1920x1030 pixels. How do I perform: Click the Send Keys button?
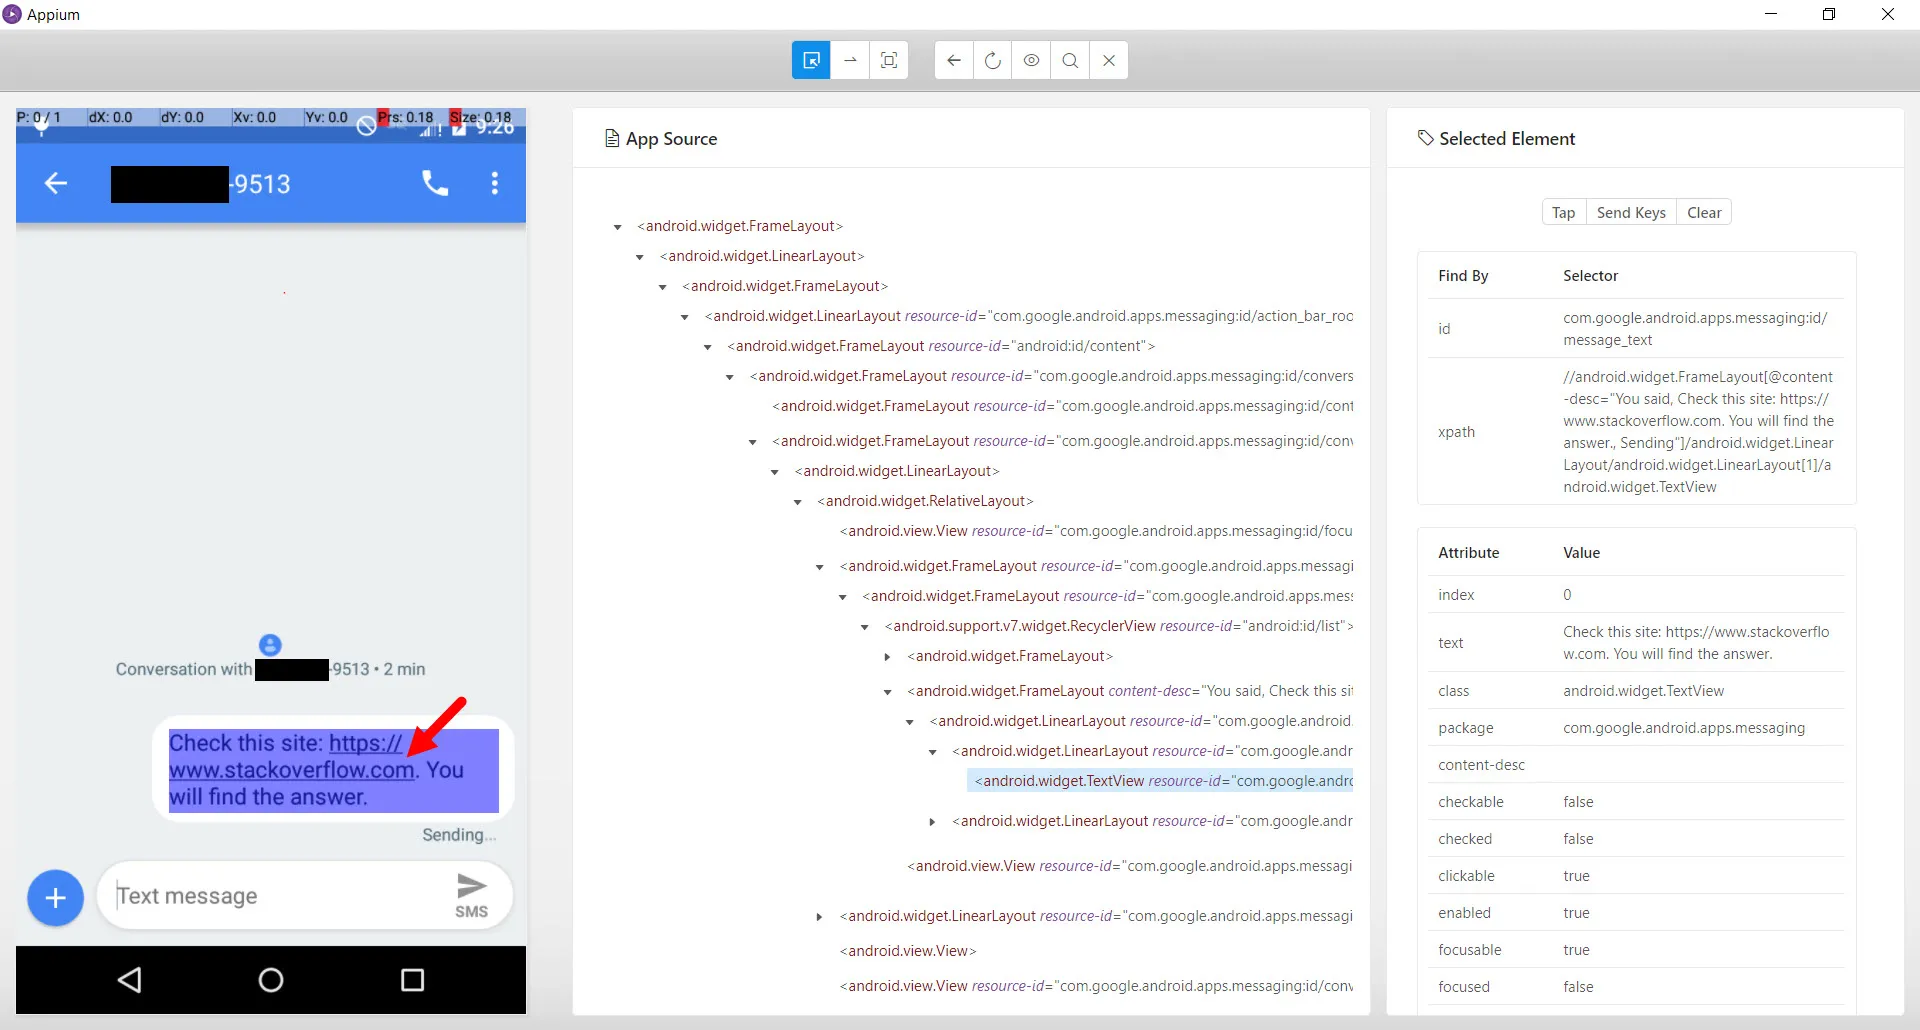coord(1631,212)
